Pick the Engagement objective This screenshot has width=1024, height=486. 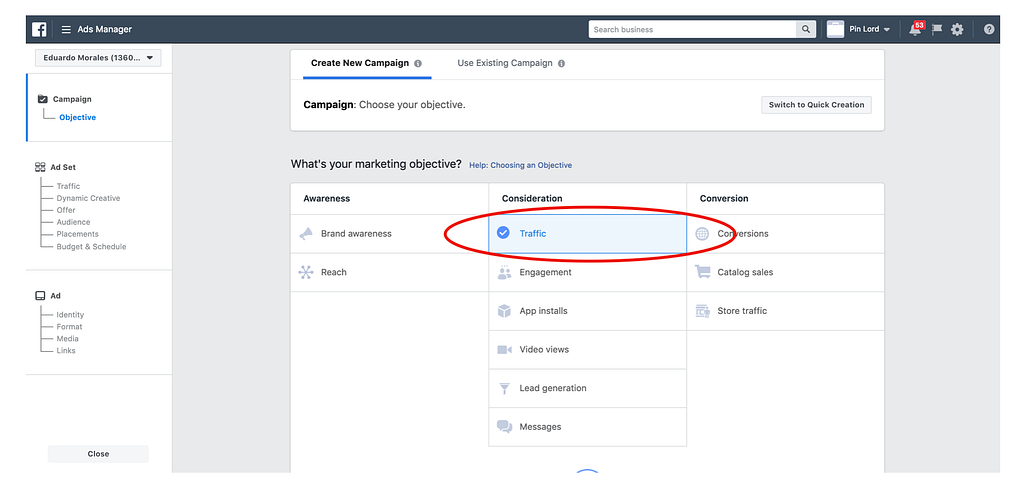pyautogui.click(x=545, y=272)
